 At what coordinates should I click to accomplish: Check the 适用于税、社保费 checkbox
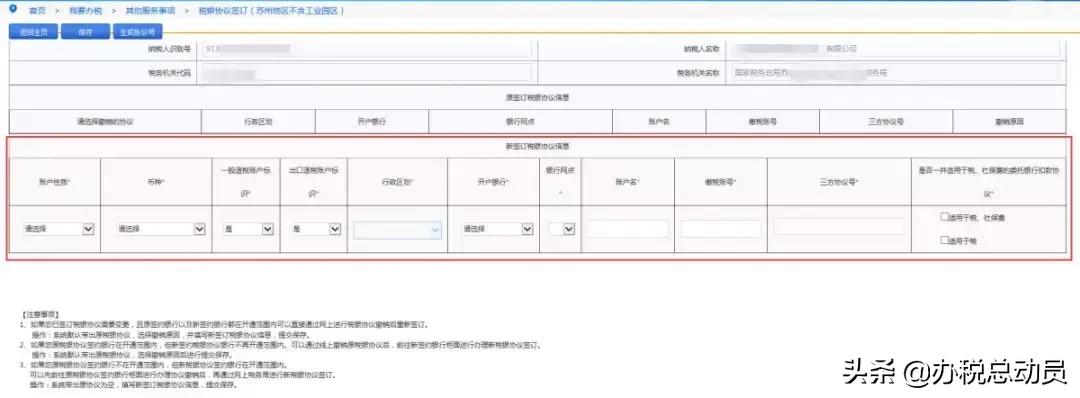click(x=945, y=216)
